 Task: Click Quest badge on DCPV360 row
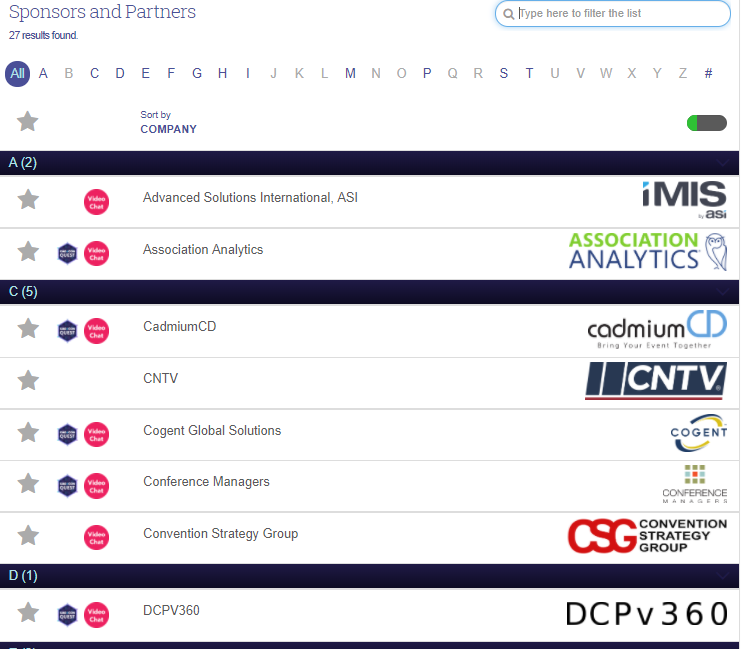[67, 615]
